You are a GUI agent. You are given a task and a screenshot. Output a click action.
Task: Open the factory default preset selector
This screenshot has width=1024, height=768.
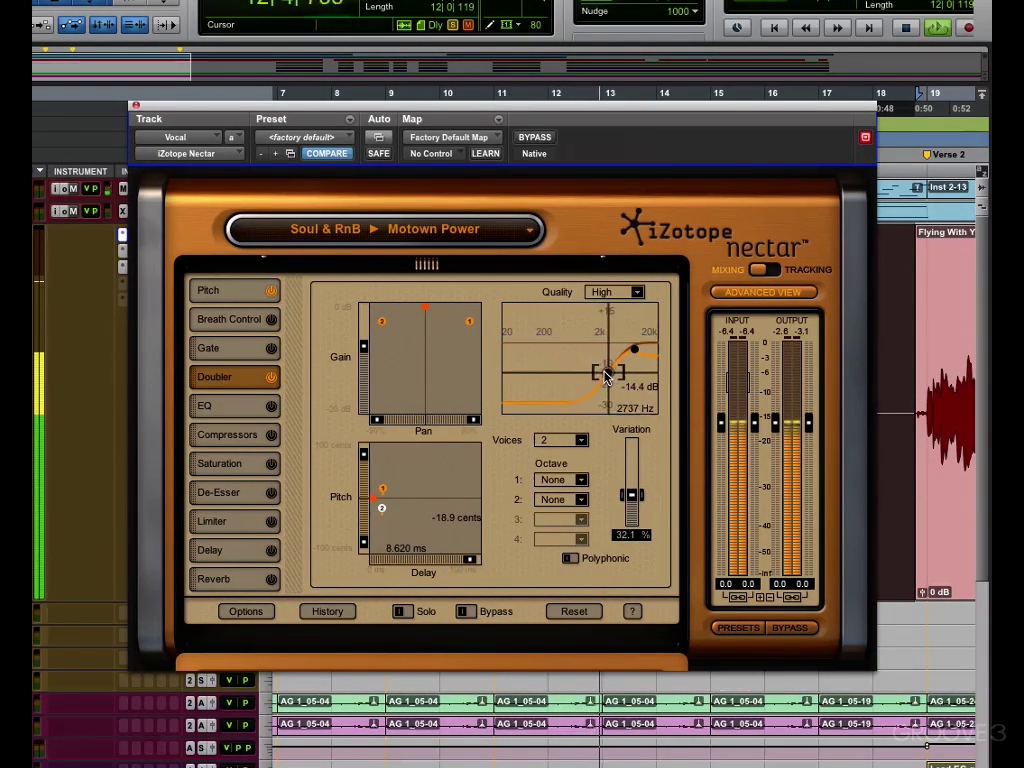click(x=304, y=137)
